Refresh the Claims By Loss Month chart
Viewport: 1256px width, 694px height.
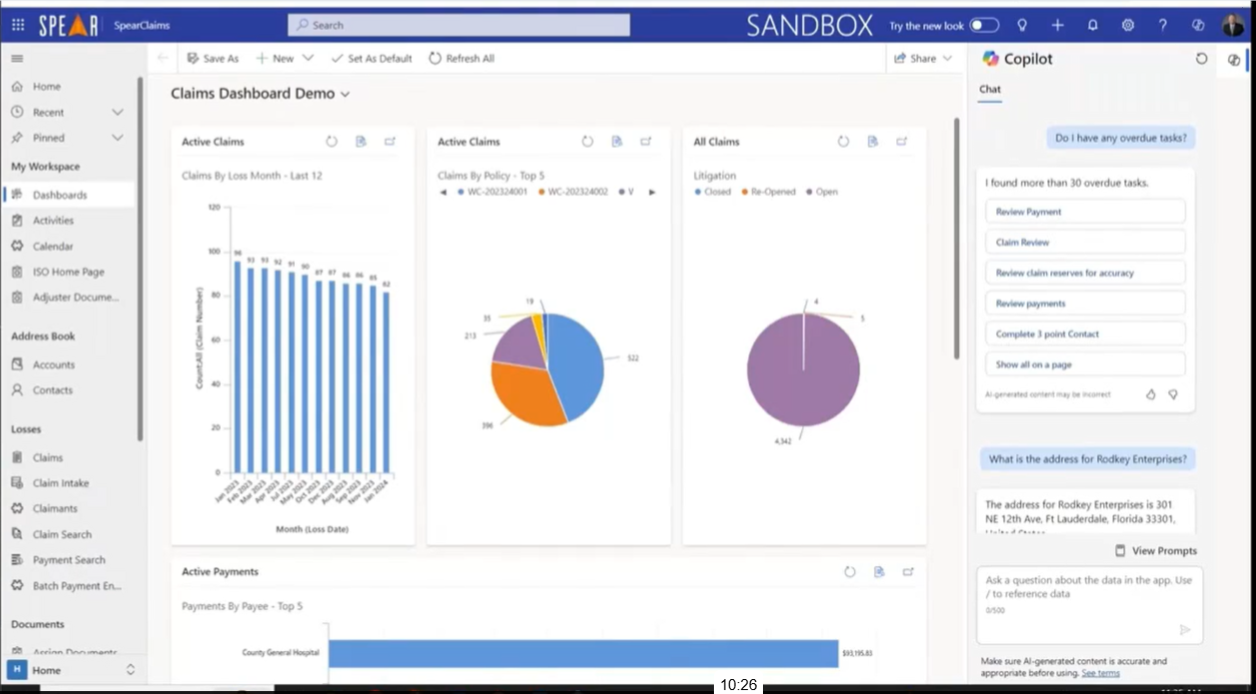[x=332, y=142]
